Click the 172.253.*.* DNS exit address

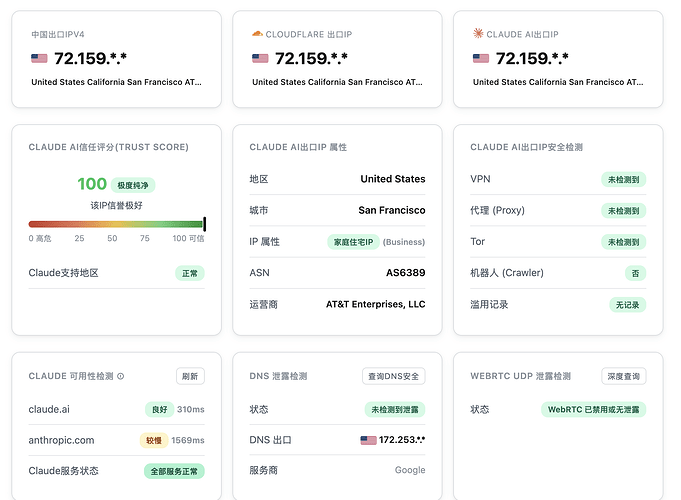(402, 440)
